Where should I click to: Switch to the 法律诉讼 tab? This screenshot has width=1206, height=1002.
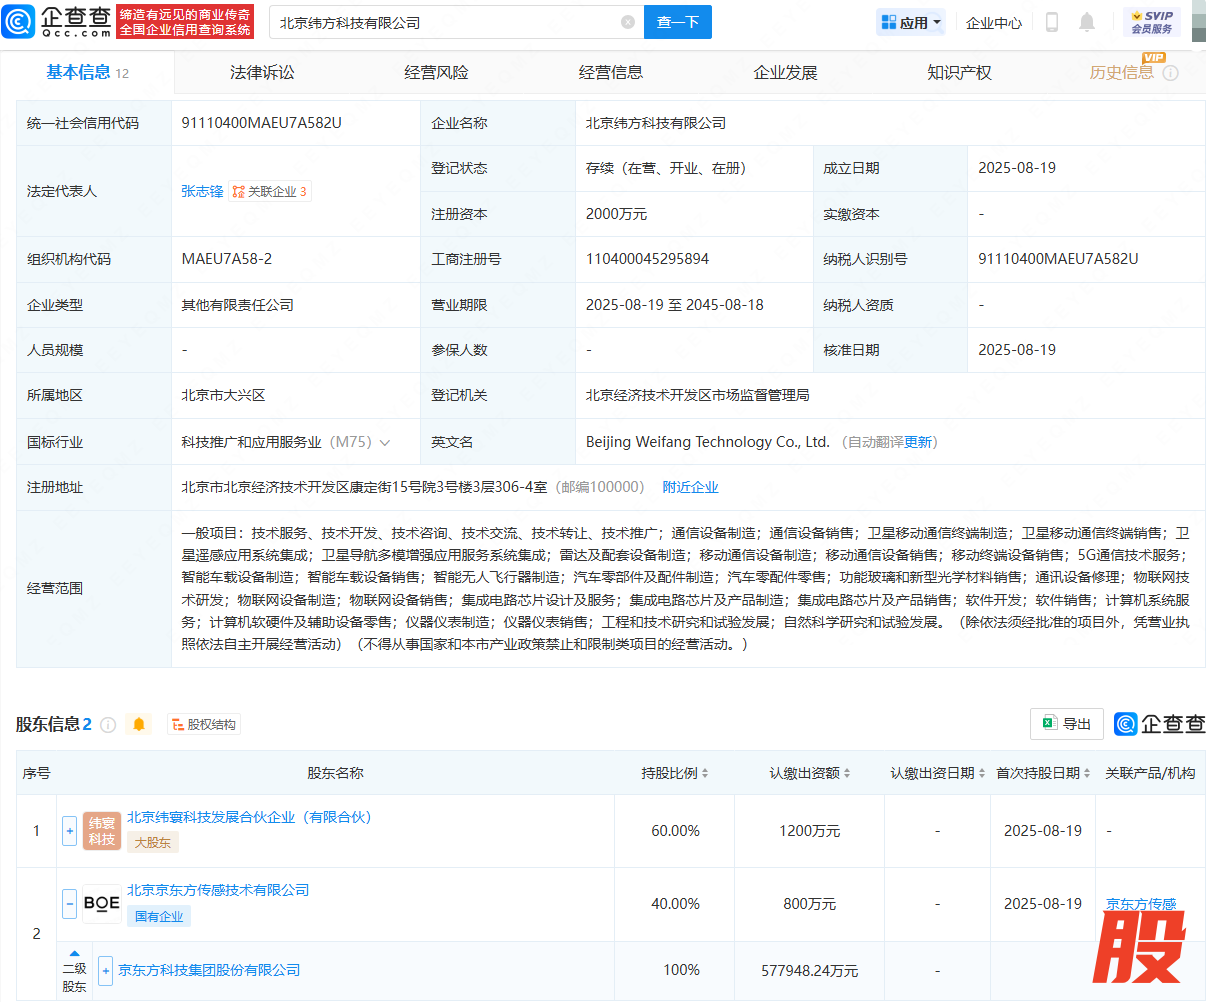click(x=262, y=73)
